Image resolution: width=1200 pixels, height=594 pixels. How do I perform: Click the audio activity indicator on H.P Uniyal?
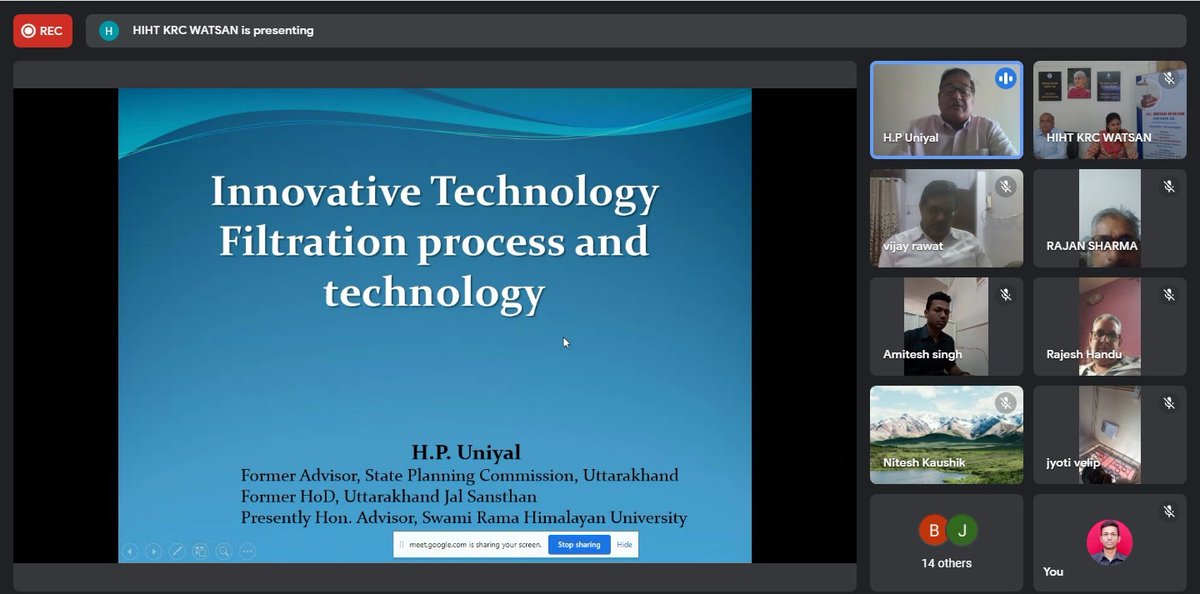click(x=1006, y=78)
